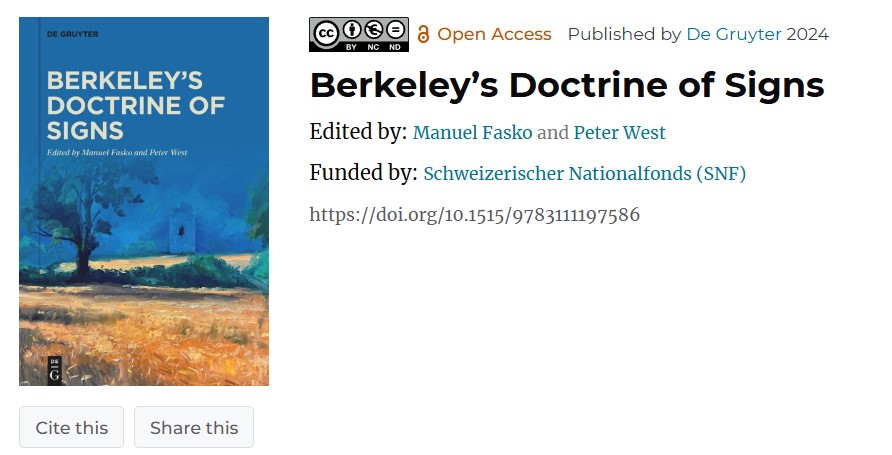The height and width of the screenshot is (455, 892).
Task: Click the 2024 publication year
Action: 807,34
